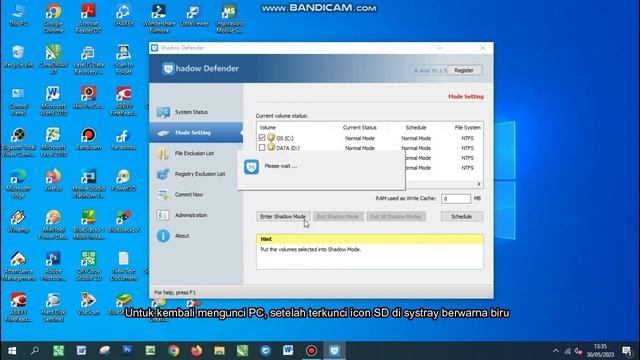The image size is (640, 360).
Task: Check the DATA (D:) volume checkbox
Action: tap(262, 148)
